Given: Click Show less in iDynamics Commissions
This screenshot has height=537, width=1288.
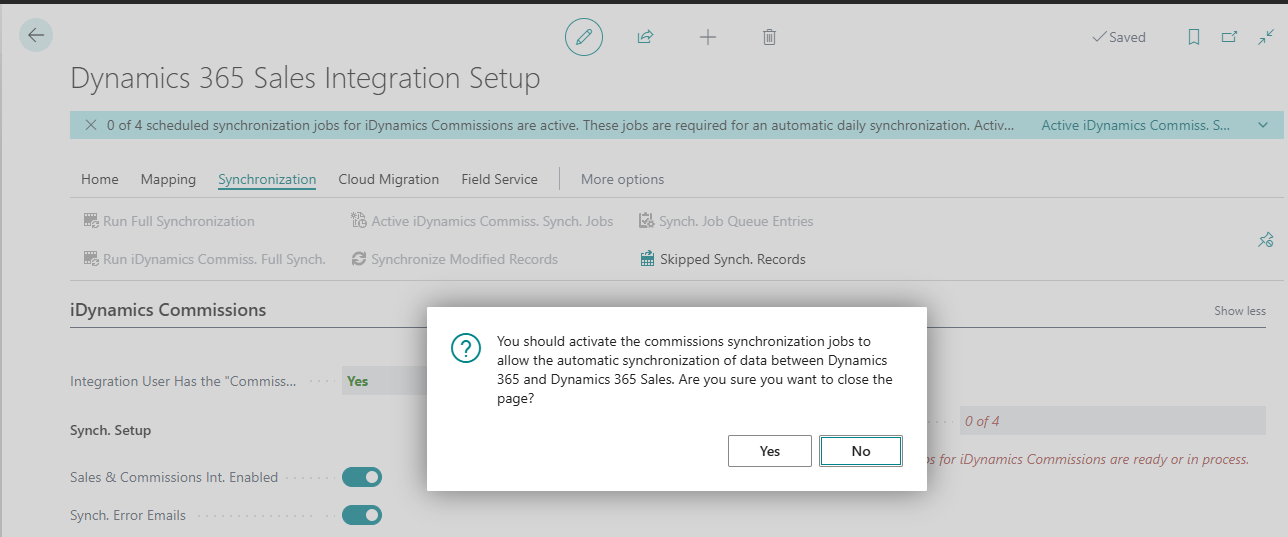Looking at the screenshot, I should 1240,311.
